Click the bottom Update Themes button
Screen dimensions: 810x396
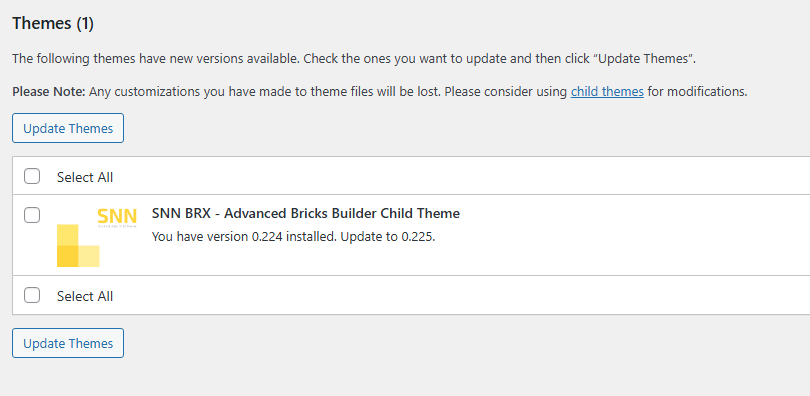[68, 343]
